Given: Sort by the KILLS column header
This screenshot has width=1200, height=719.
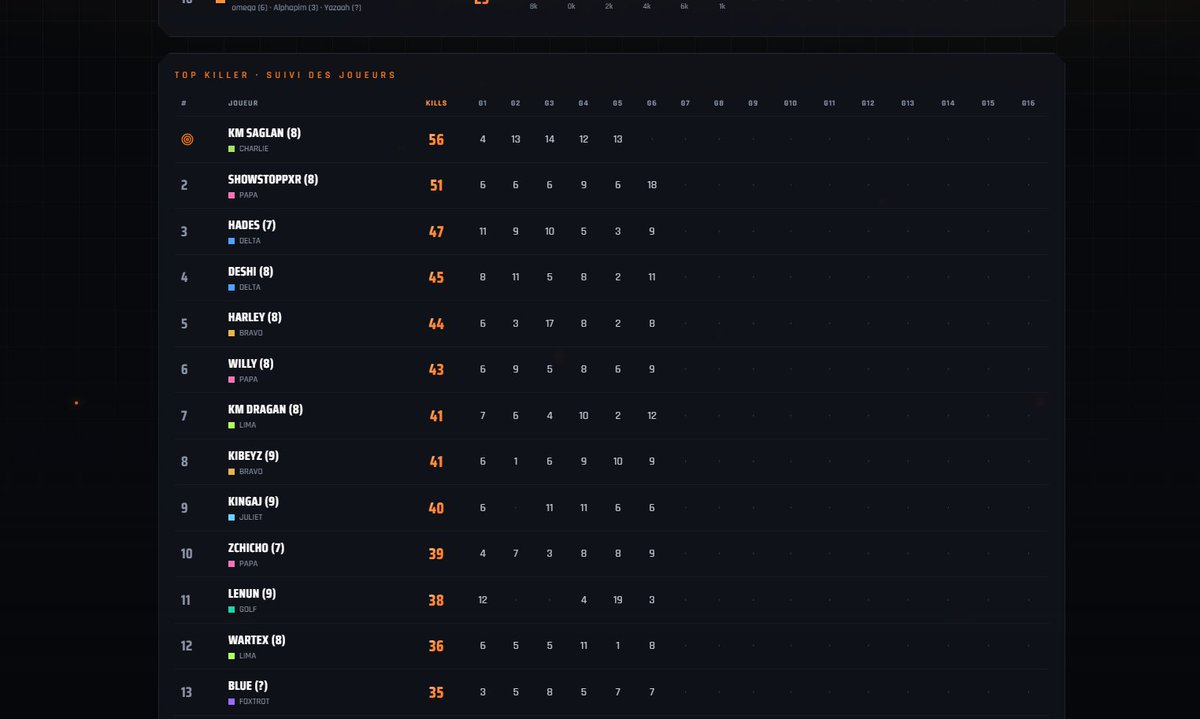Looking at the screenshot, I should (436, 103).
